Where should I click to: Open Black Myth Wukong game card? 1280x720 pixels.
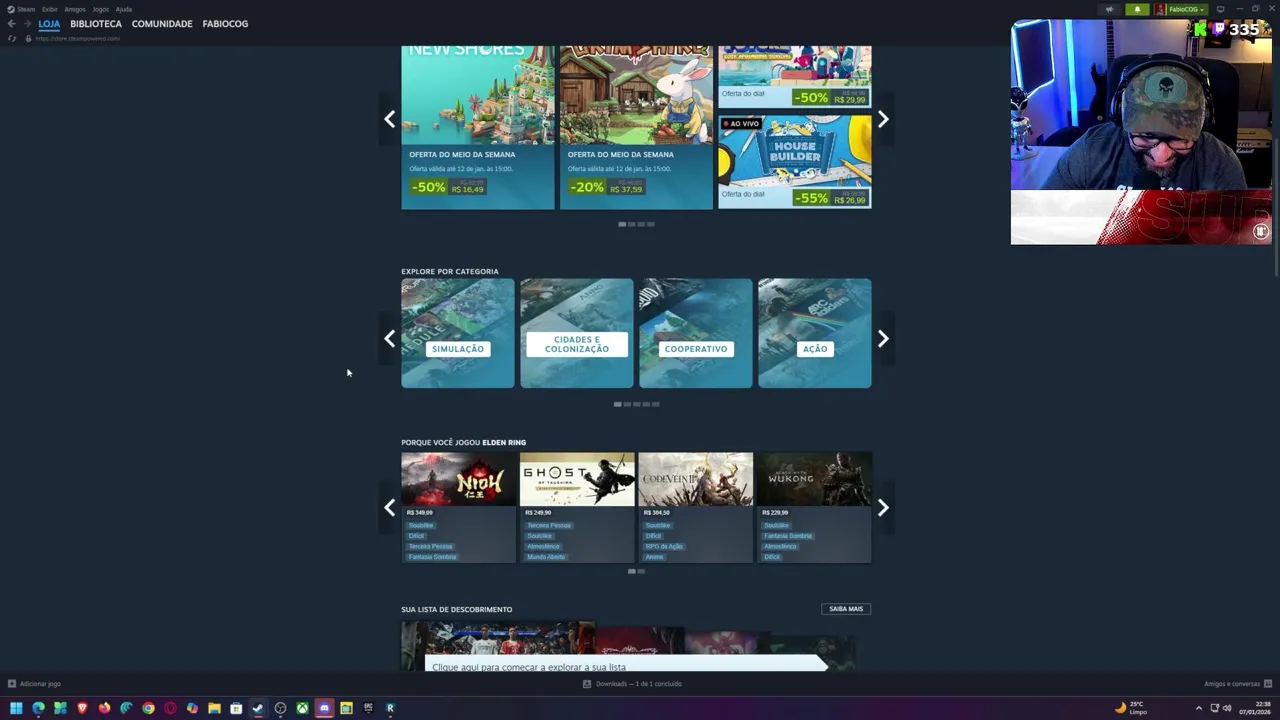coord(815,507)
